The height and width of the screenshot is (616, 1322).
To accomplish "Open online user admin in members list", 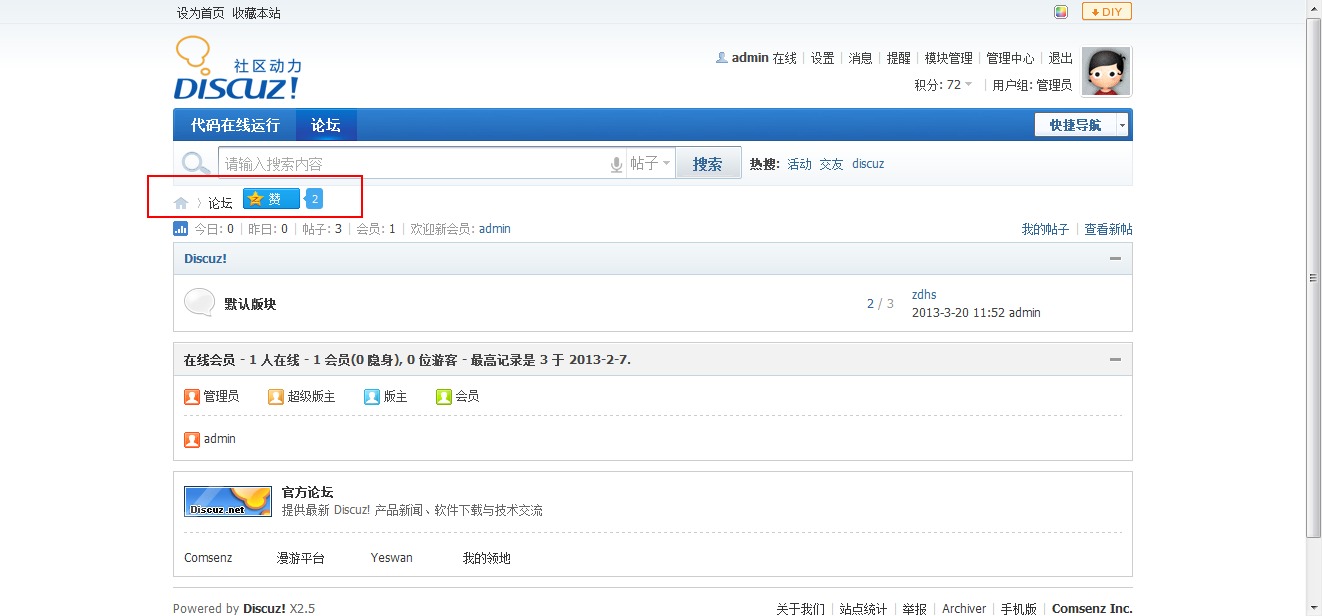I will point(220,439).
